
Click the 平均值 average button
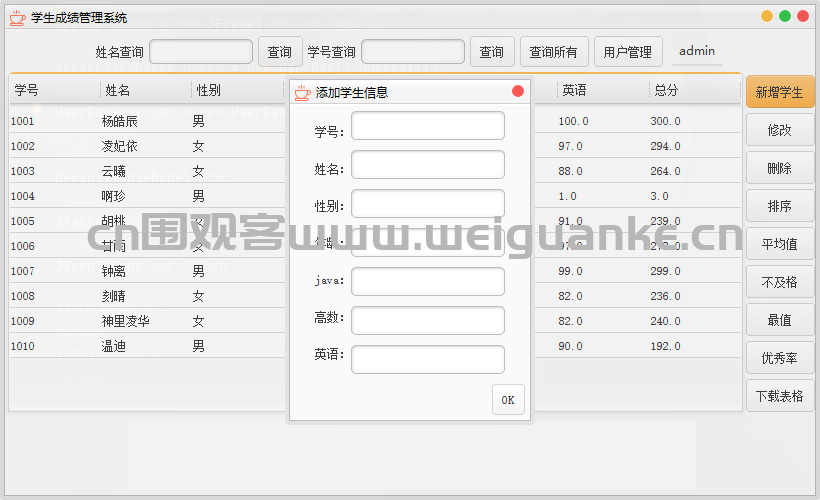click(780, 244)
